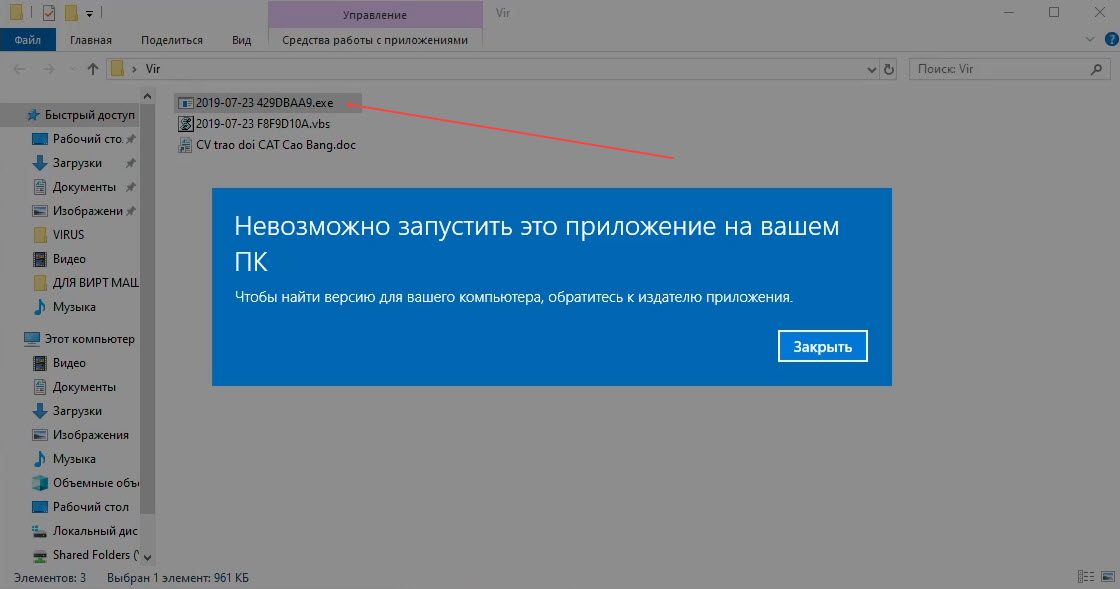Viewport: 1120px width, 589px height.
Task: Select file 2019-07-23 F8F9D10A.vbs
Action: click(x=263, y=124)
